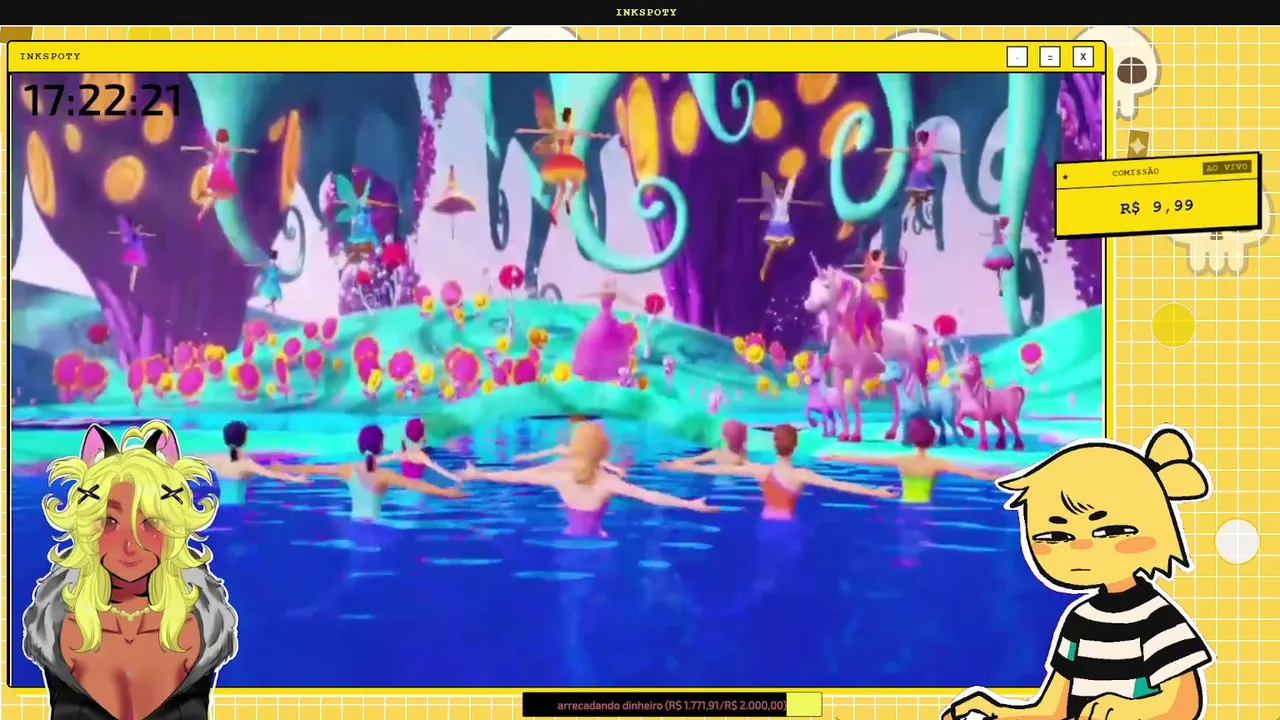Click the 17:22:21 timer text
Viewport: 1280px width, 720px height.
point(102,101)
